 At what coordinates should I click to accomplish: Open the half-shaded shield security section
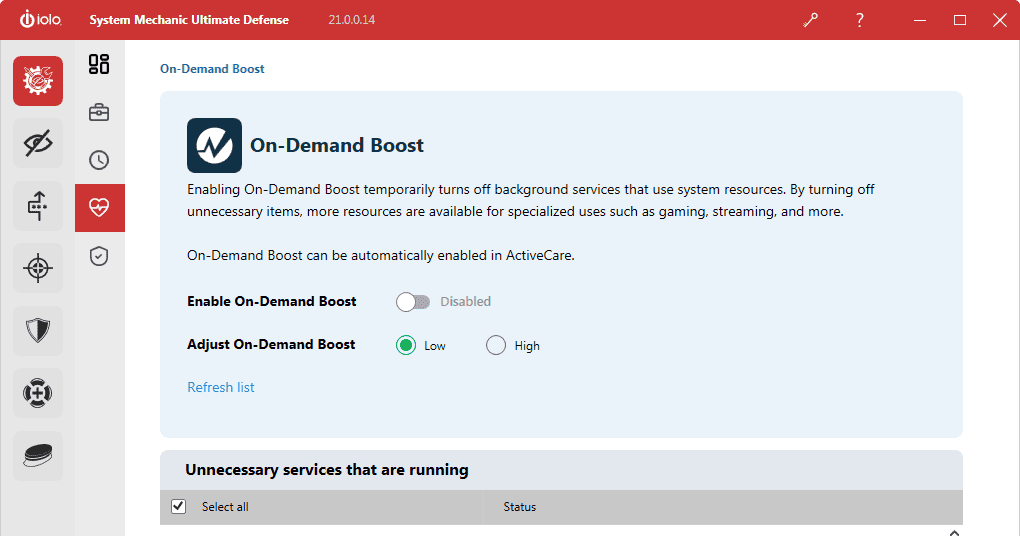click(38, 330)
